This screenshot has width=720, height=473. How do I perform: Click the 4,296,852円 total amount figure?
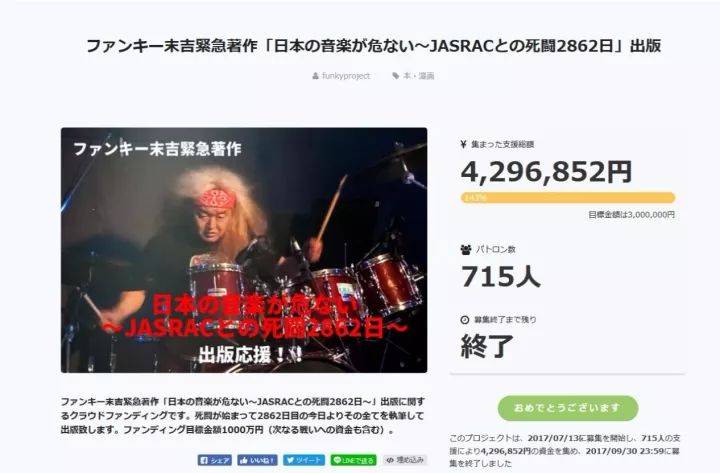click(546, 171)
